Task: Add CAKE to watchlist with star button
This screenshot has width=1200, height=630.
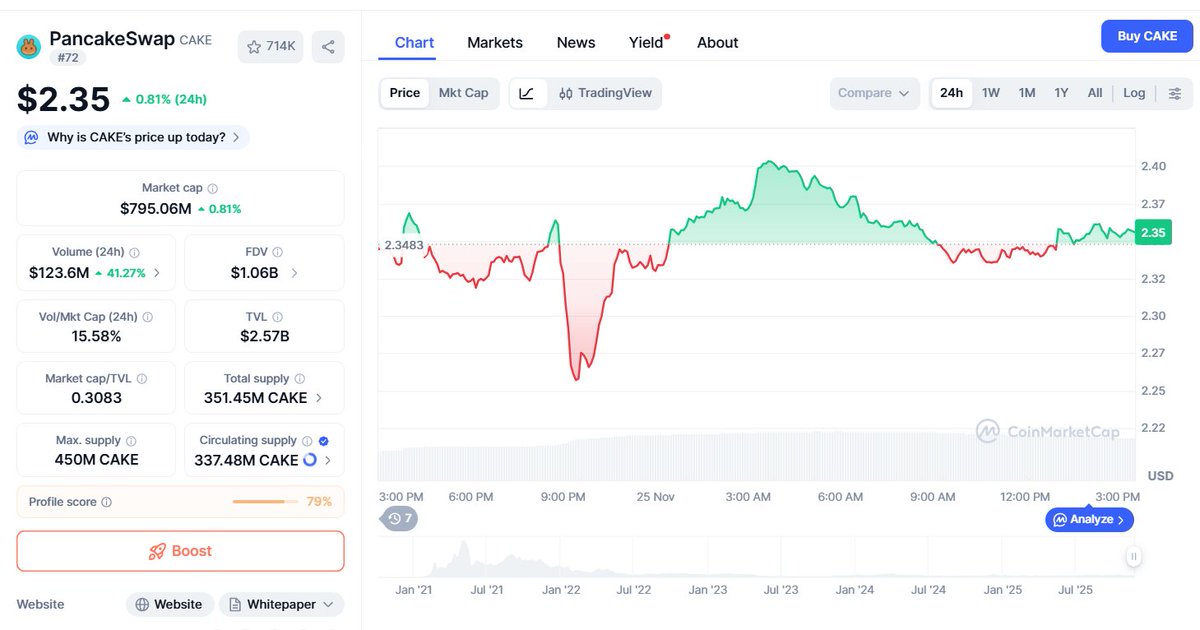Action: (x=271, y=46)
